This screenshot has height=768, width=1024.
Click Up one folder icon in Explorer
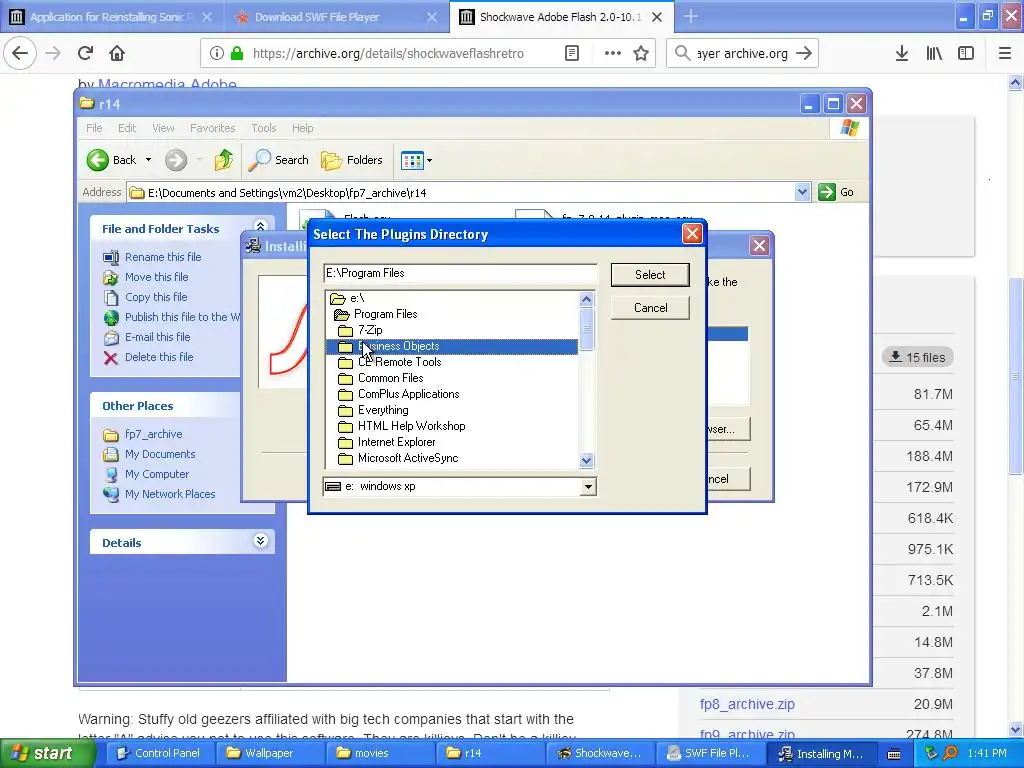223,160
